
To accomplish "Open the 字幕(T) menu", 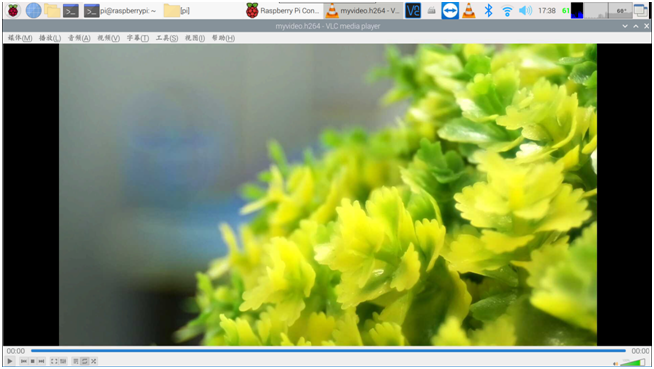I will (x=138, y=38).
